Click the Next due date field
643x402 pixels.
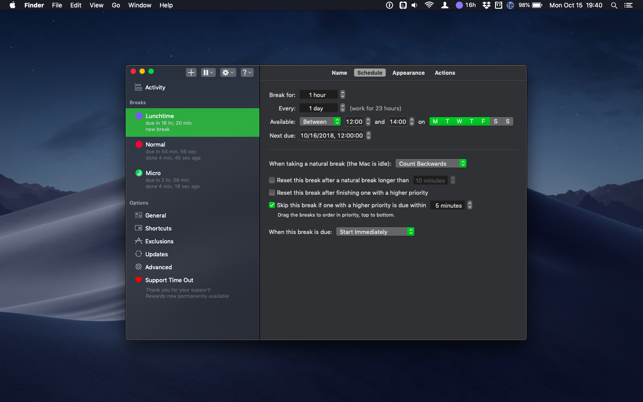pos(332,135)
